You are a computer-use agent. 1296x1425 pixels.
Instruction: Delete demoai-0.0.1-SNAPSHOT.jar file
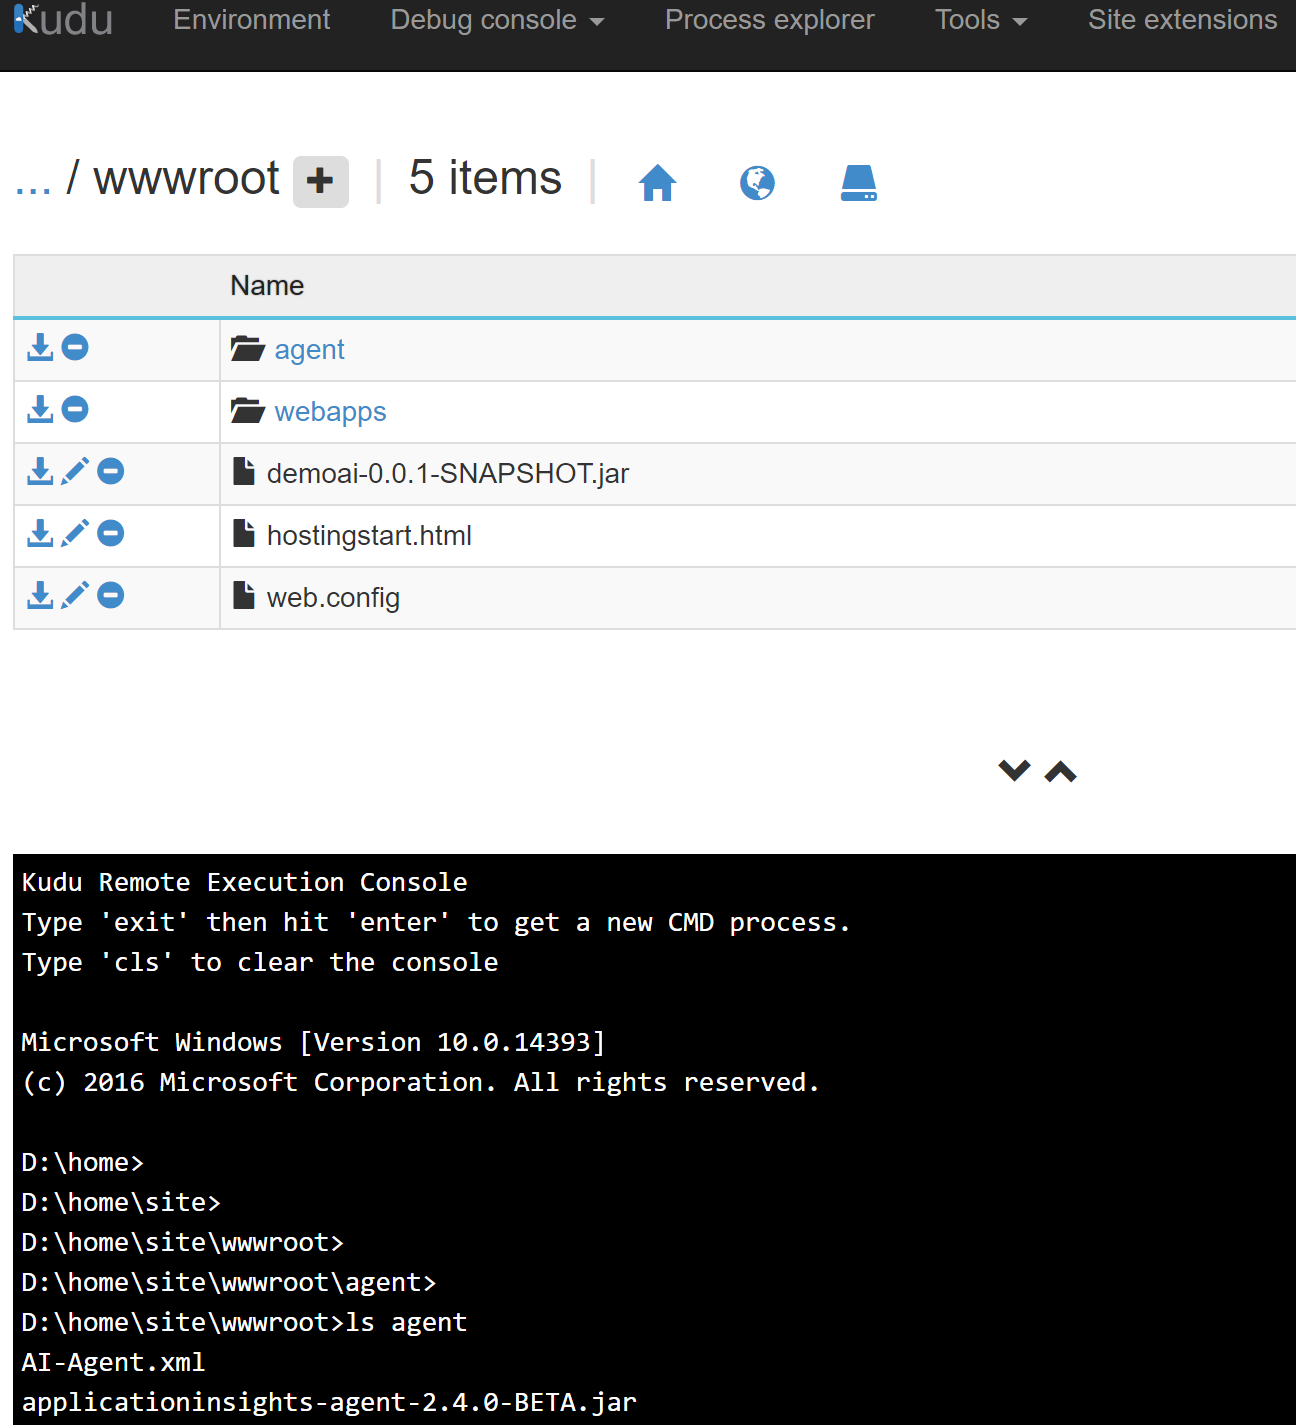pyautogui.click(x=111, y=471)
